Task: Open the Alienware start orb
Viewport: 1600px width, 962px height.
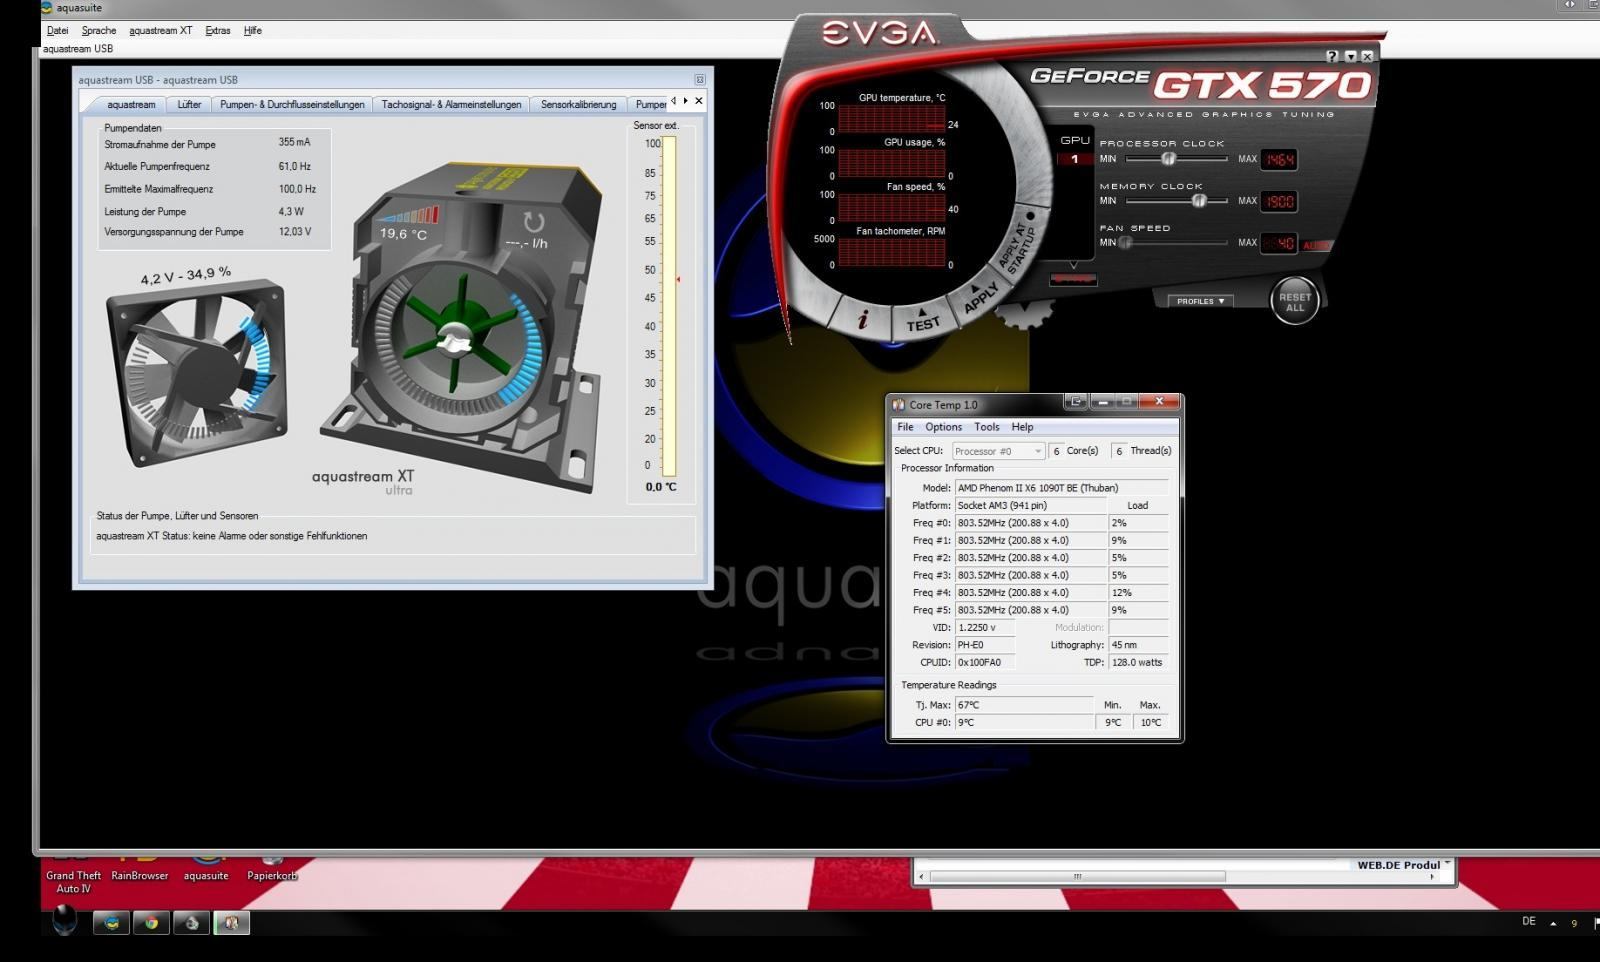Action: coord(65,920)
